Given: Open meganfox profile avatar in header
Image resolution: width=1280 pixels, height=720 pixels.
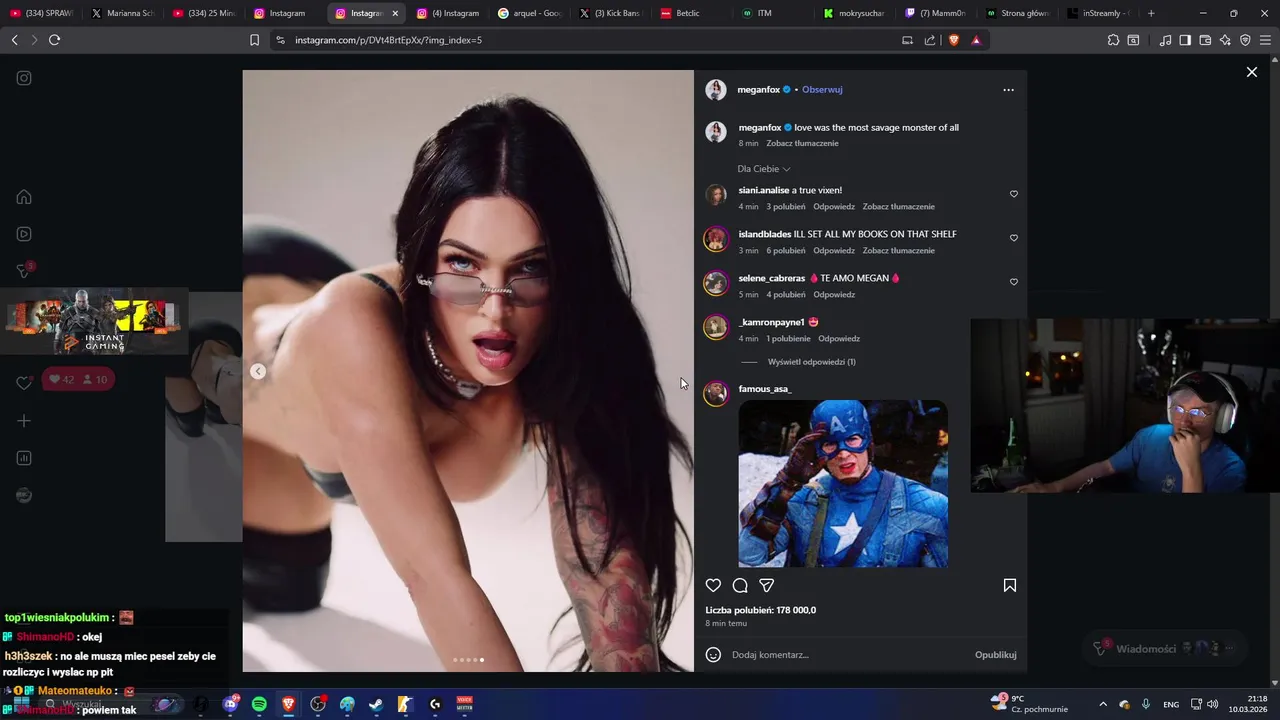Looking at the screenshot, I should coord(716,90).
